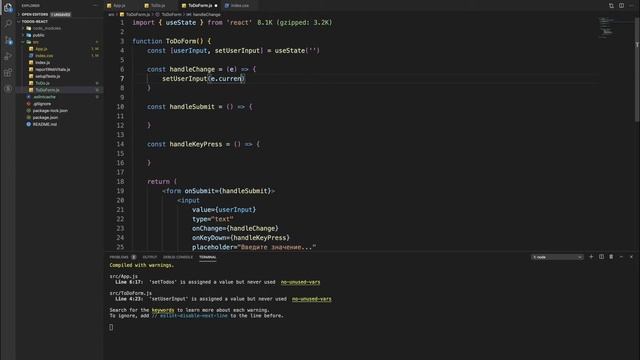640x360 pixels.
Task: Click the unsaved badge beside Open Editors
Action: 60,14
